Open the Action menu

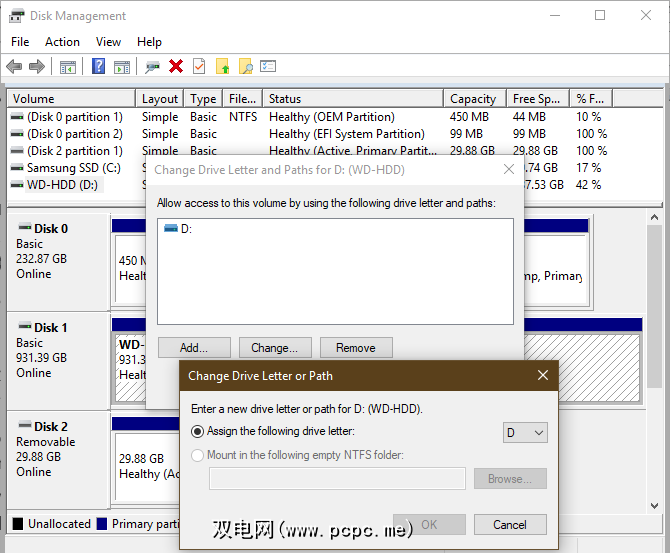coord(62,42)
